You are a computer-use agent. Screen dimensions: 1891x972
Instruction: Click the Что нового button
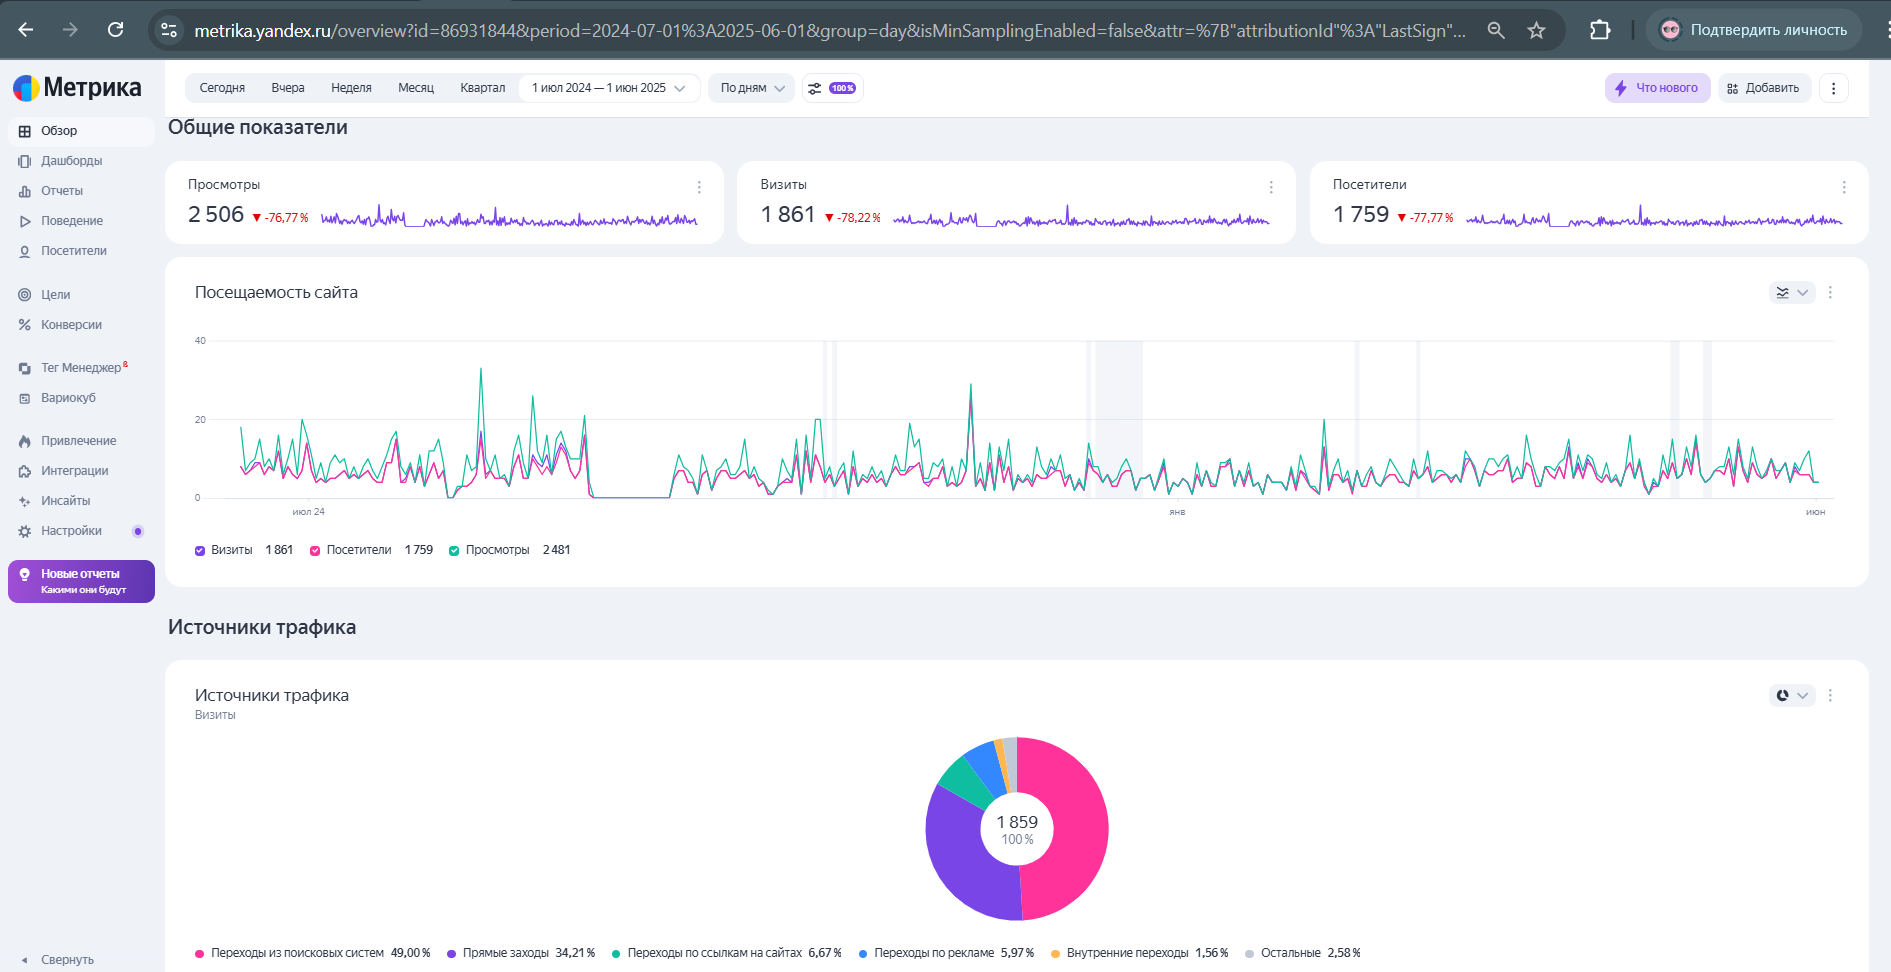tap(1658, 88)
